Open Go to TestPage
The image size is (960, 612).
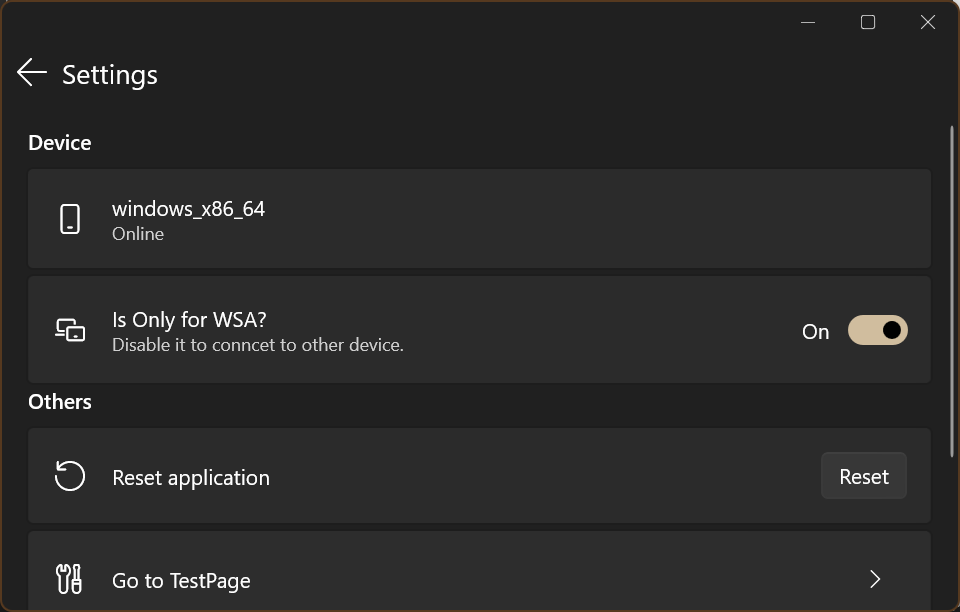coord(480,579)
